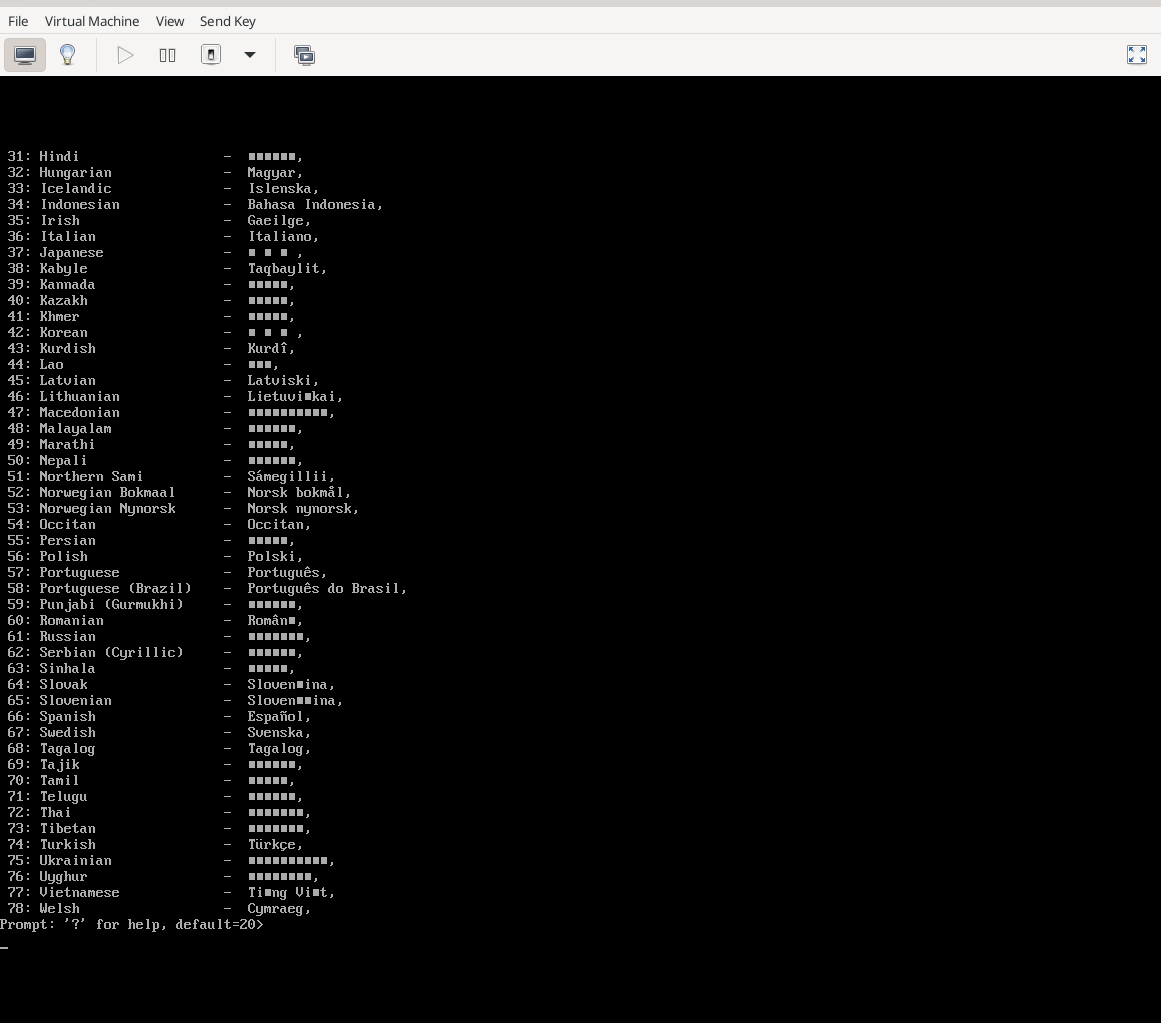Click the '73: Tibetan' row
The height and width of the screenshot is (1023, 1161).
click(159, 829)
